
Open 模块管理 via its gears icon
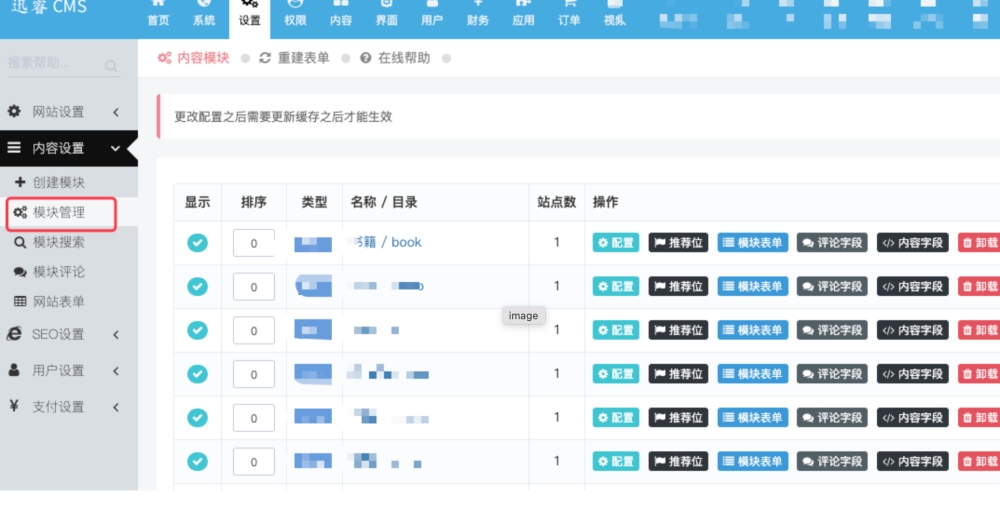20,212
